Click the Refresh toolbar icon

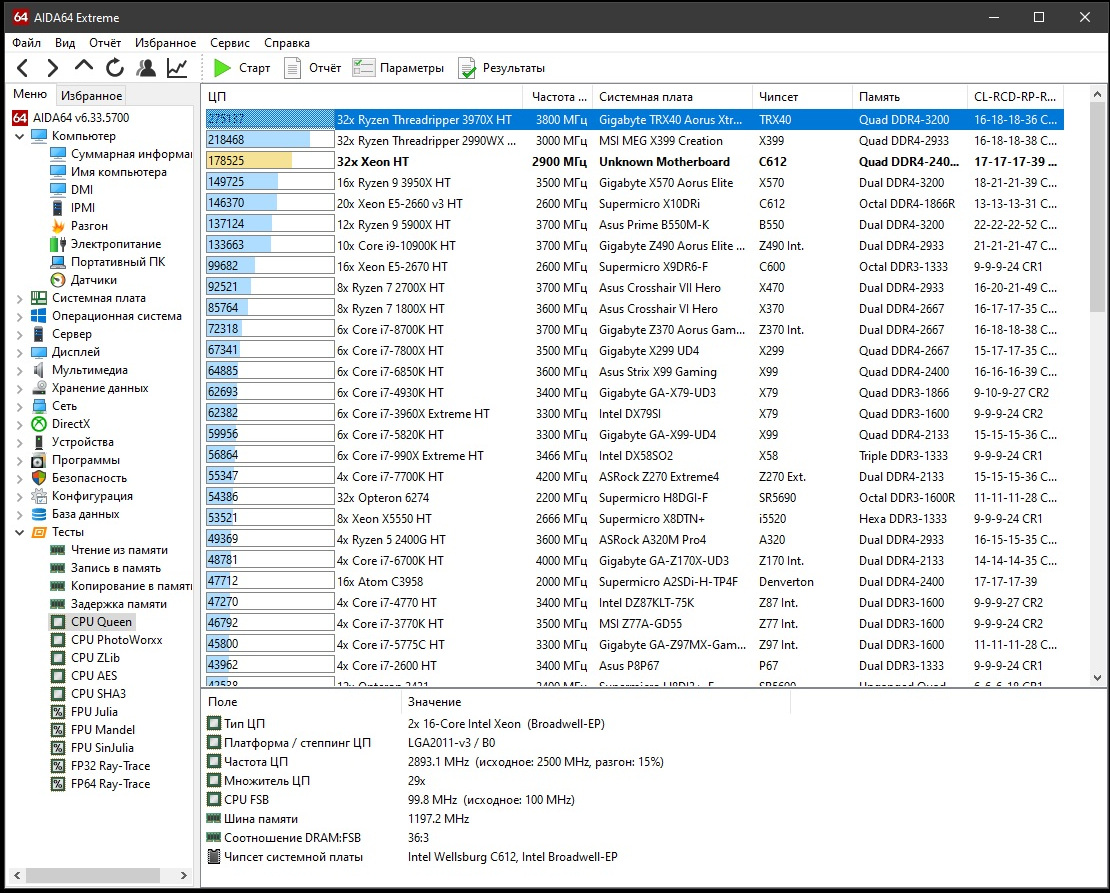pos(115,68)
